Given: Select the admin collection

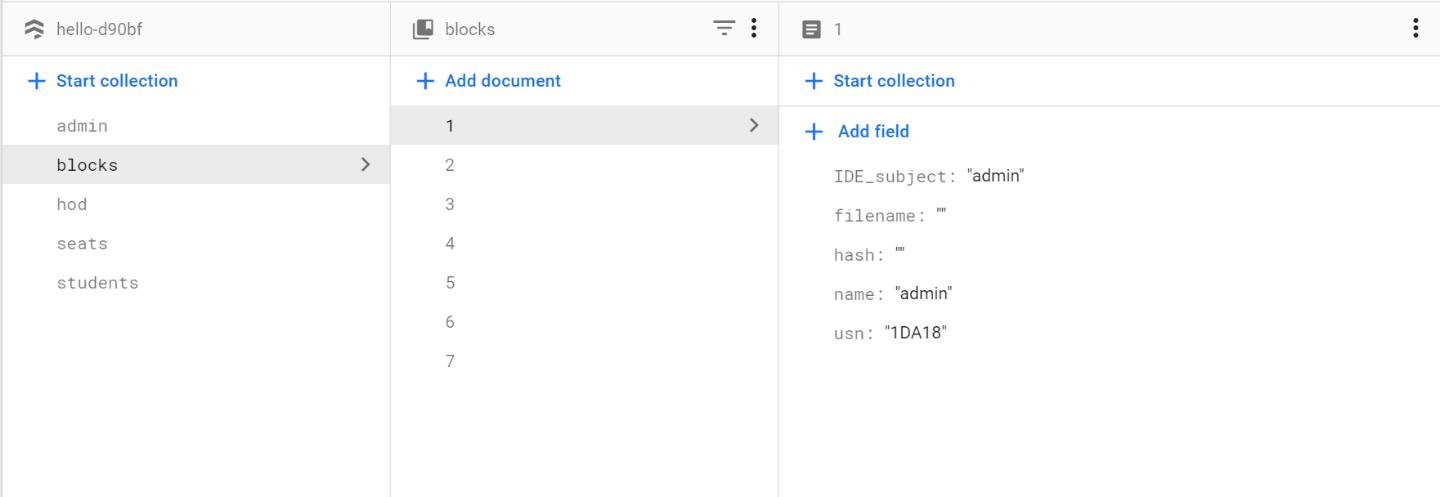Looking at the screenshot, I should (82, 126).
